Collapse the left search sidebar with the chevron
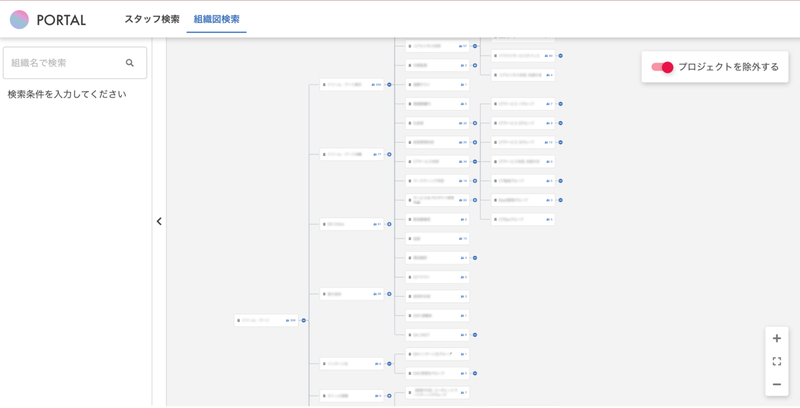 pyautogui.click(x=159, y=222)
